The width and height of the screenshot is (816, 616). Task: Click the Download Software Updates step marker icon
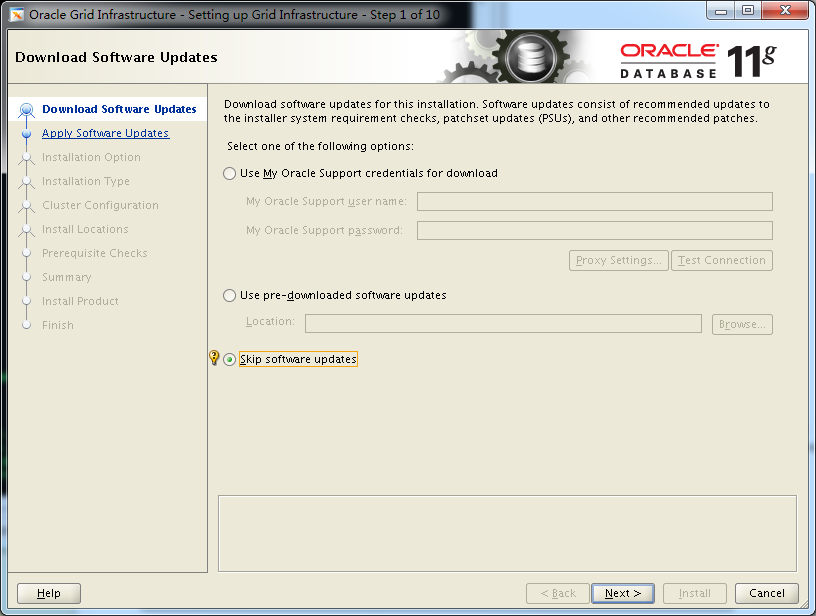click(x=27, y=110)
